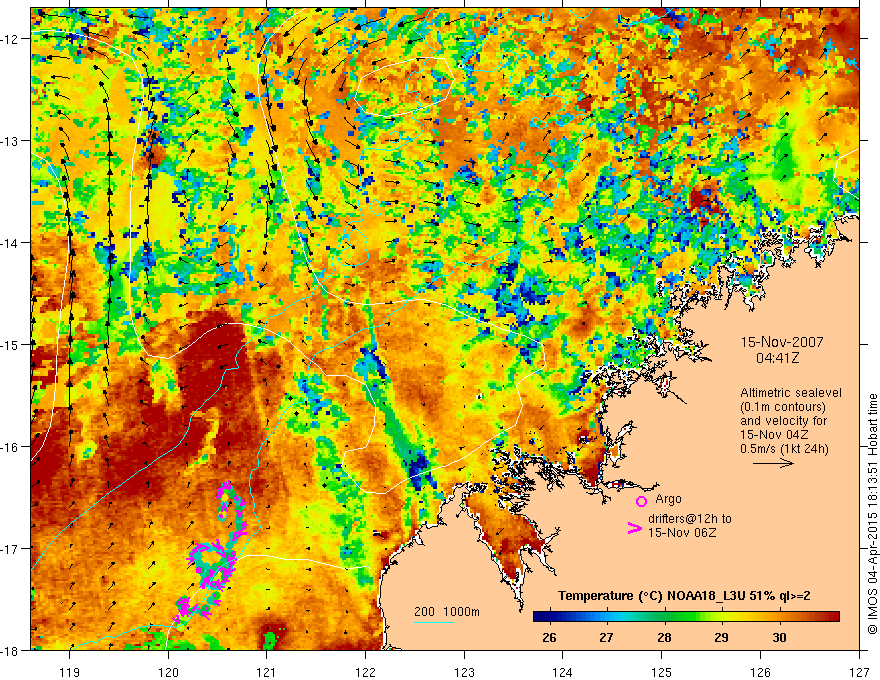Click the dark red end of the colorbar
Screen dimensions: 880x680
point(833,617)
